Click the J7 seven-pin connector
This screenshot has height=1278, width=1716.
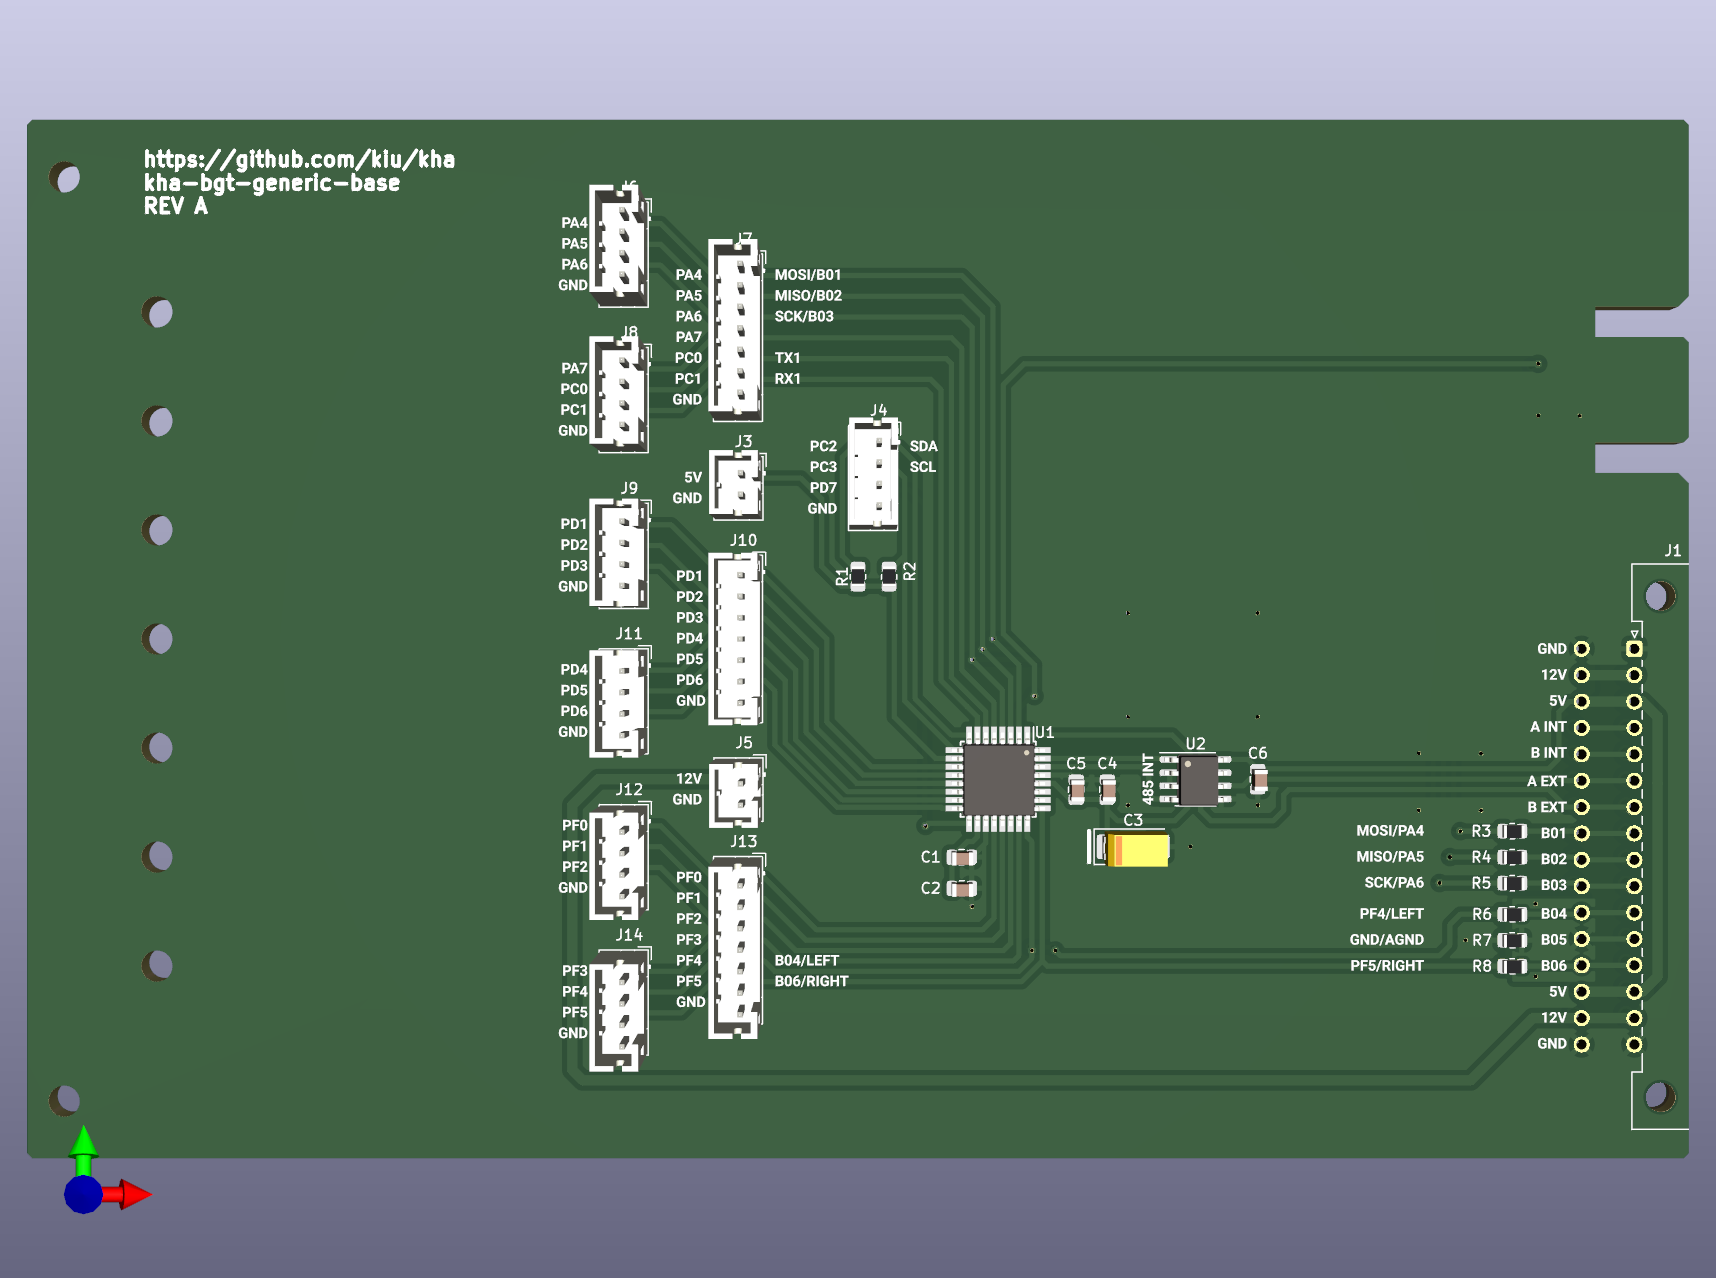point(736,330)
